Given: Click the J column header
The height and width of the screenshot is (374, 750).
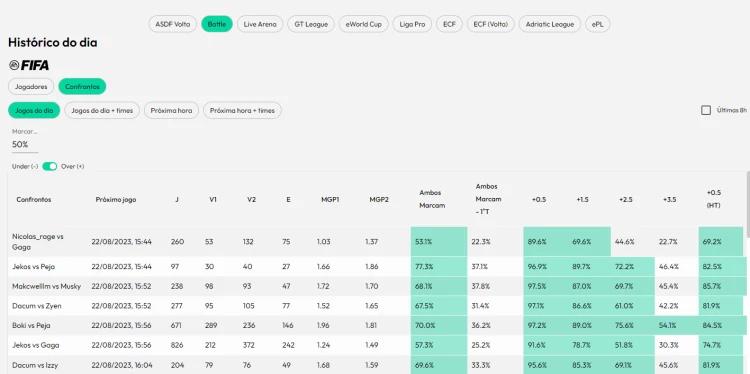Looking at the screenshot, I should pos(177,199).
